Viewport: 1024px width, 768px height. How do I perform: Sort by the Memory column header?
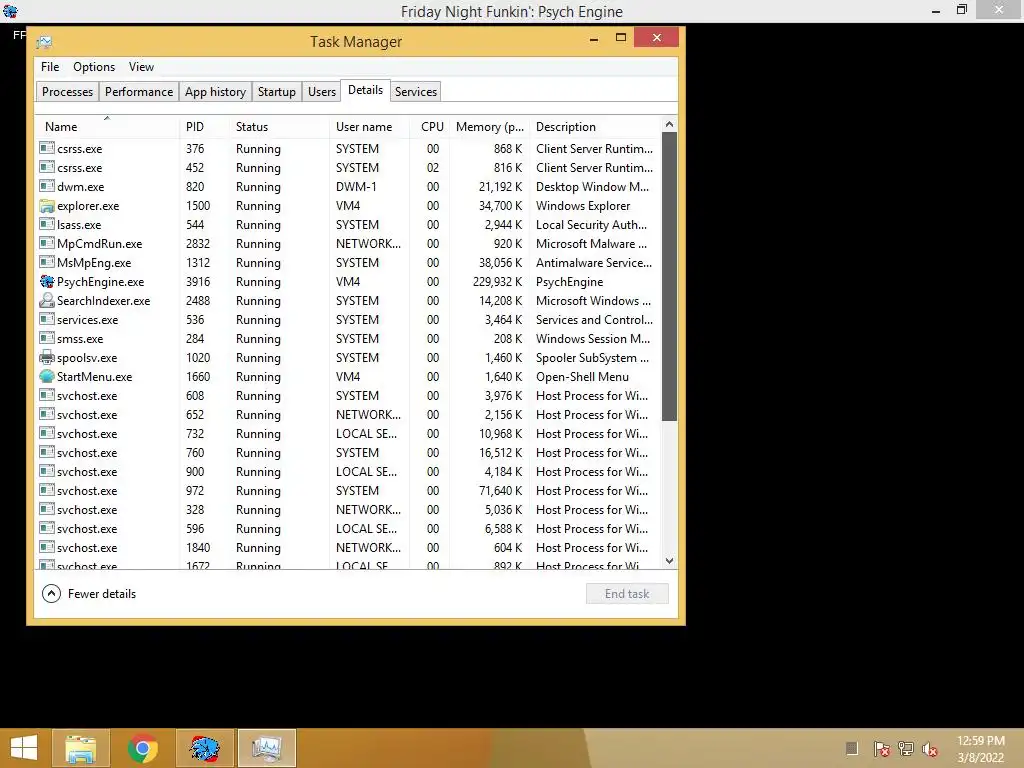click(x=489, y=127)
